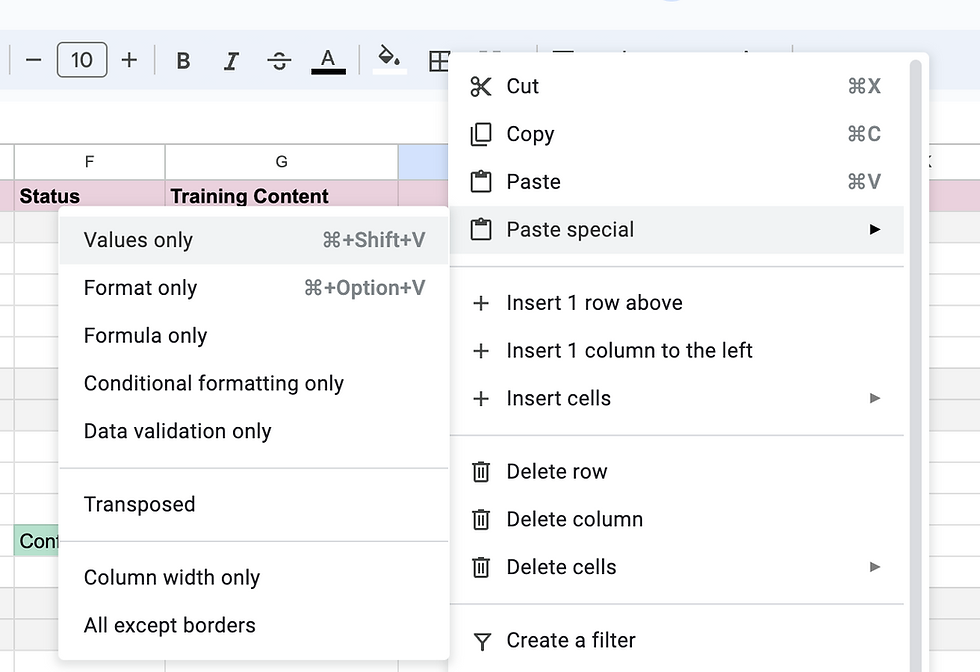The height and width of the screenshot is (672, 980).
Task: Click the font size input field
Action: point(82,60)
